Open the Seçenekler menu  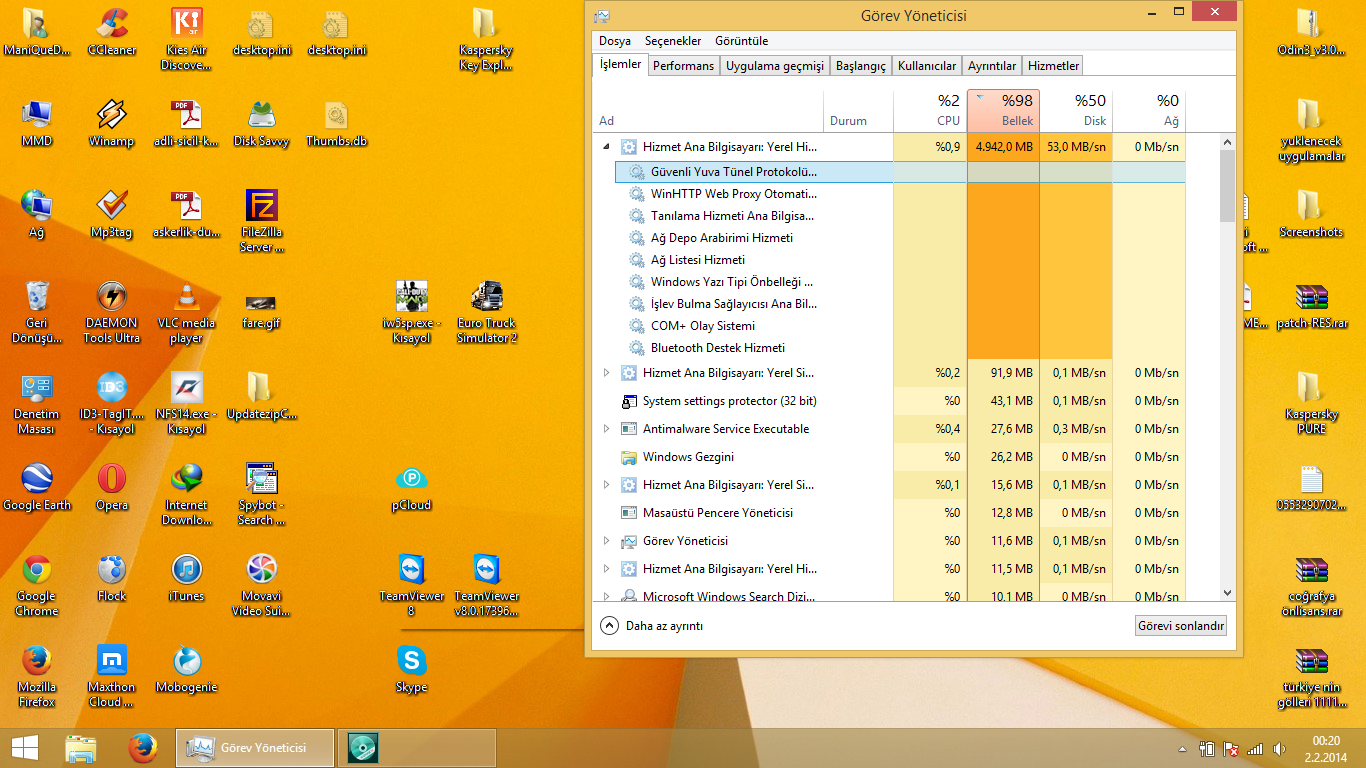coord(672,41)
